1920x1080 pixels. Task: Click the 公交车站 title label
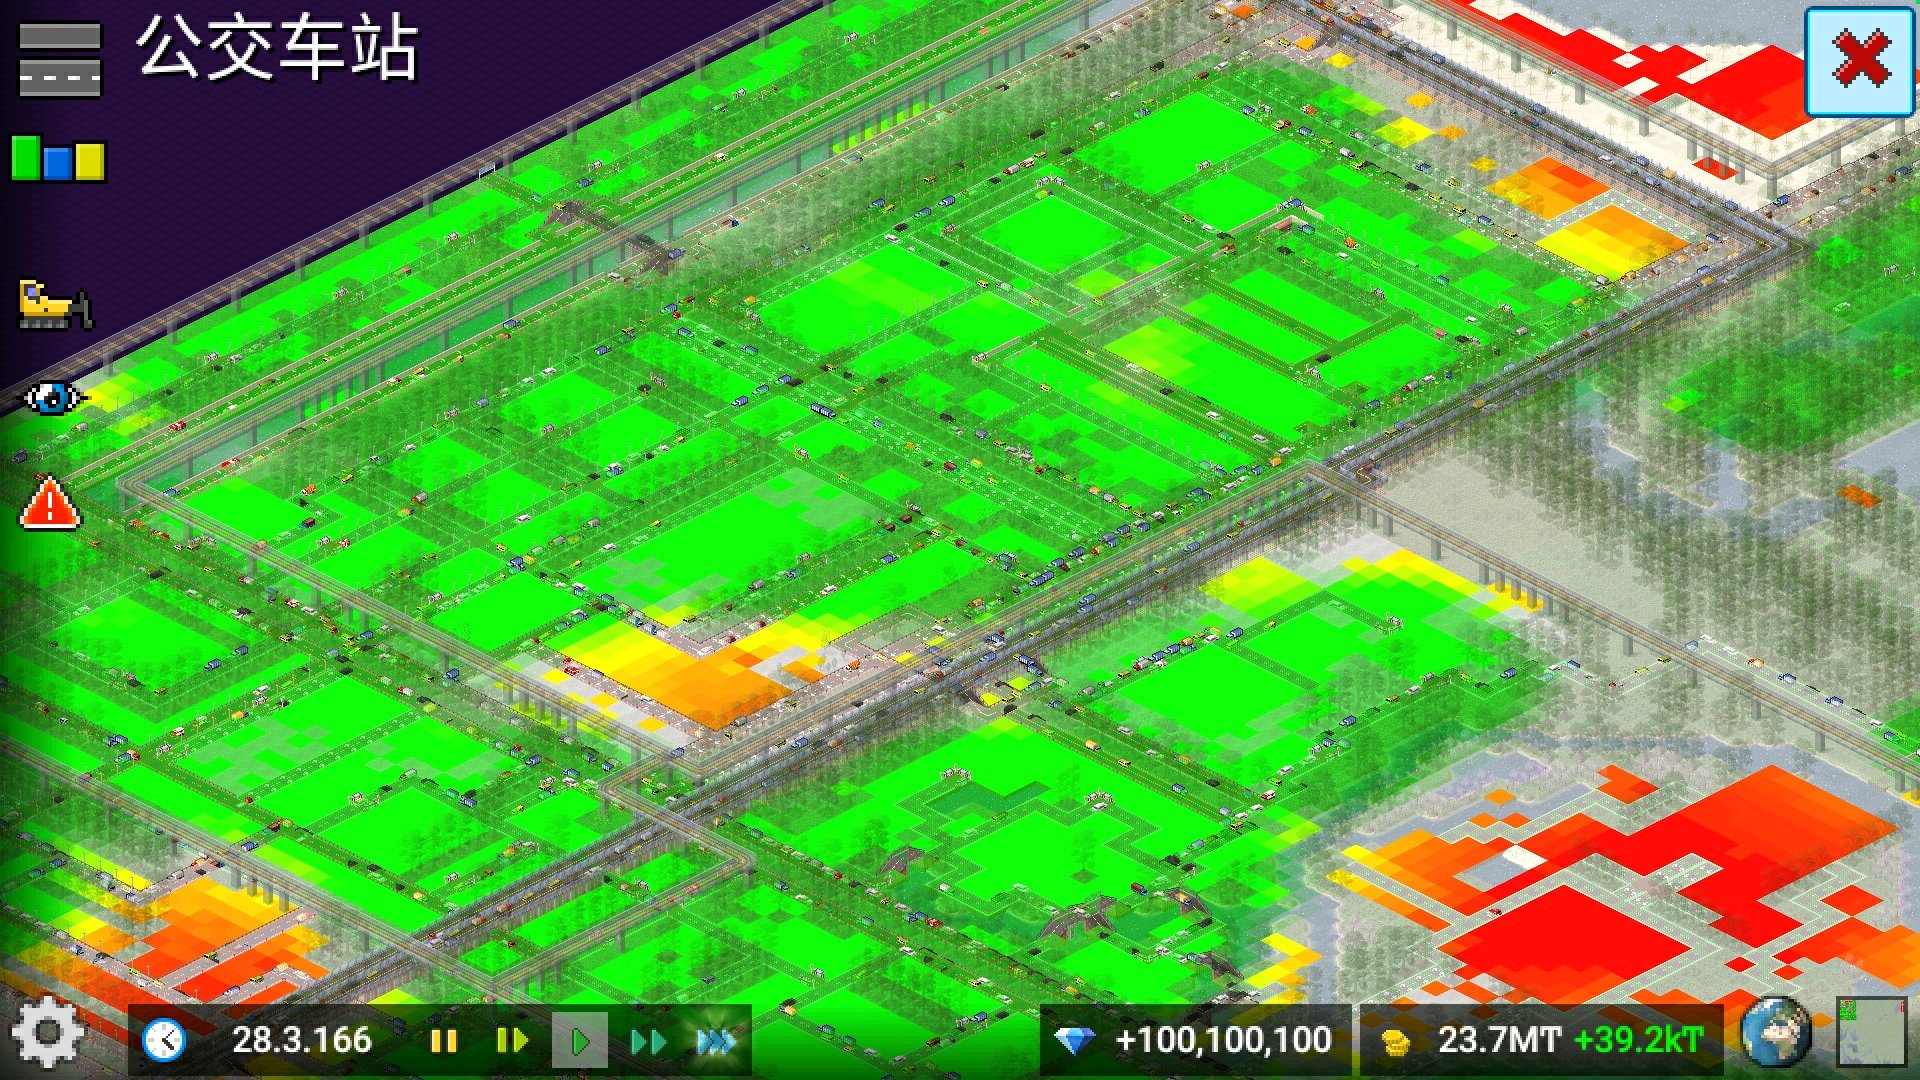click(277, 48)
